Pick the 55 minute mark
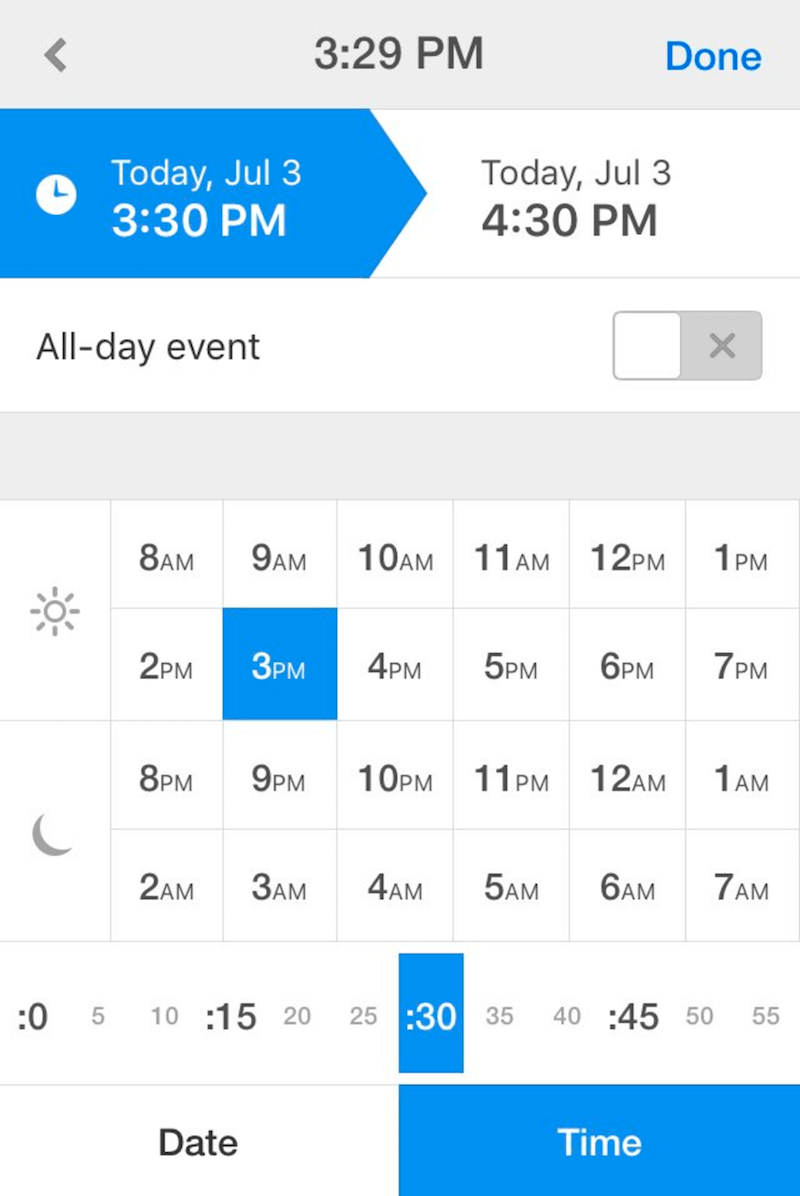Viewport: 800px width, 1196px height. click(766, 1016)
